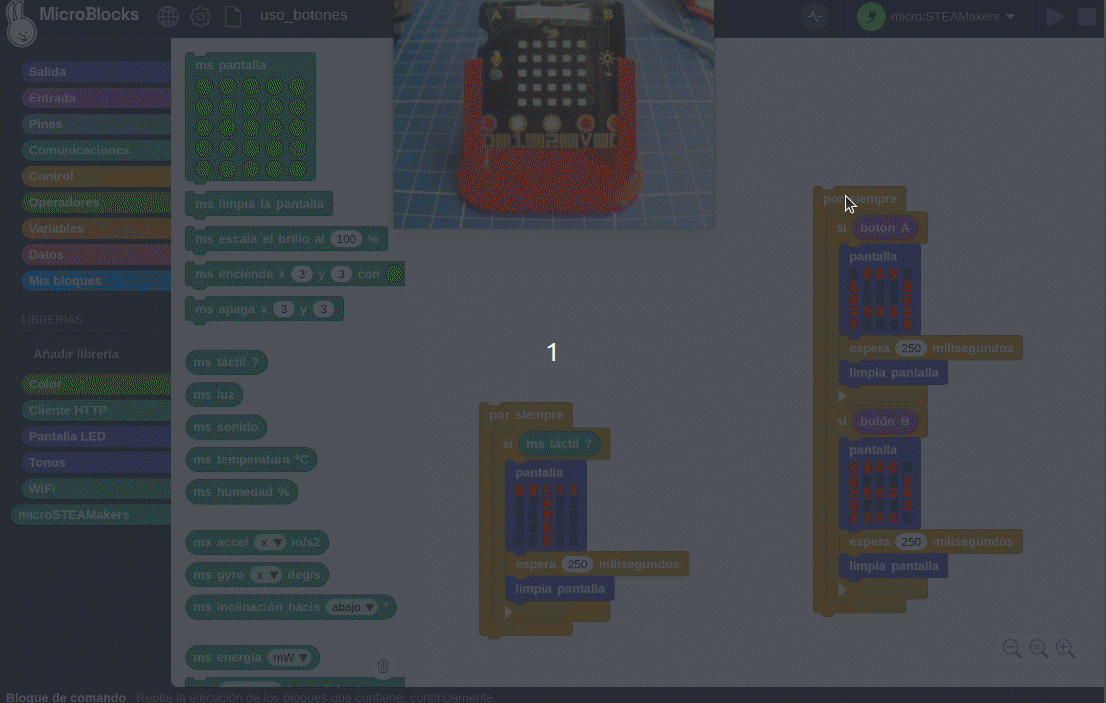Click the 250 field under botón A script
Screen dimensions: 1106x703
911,348
